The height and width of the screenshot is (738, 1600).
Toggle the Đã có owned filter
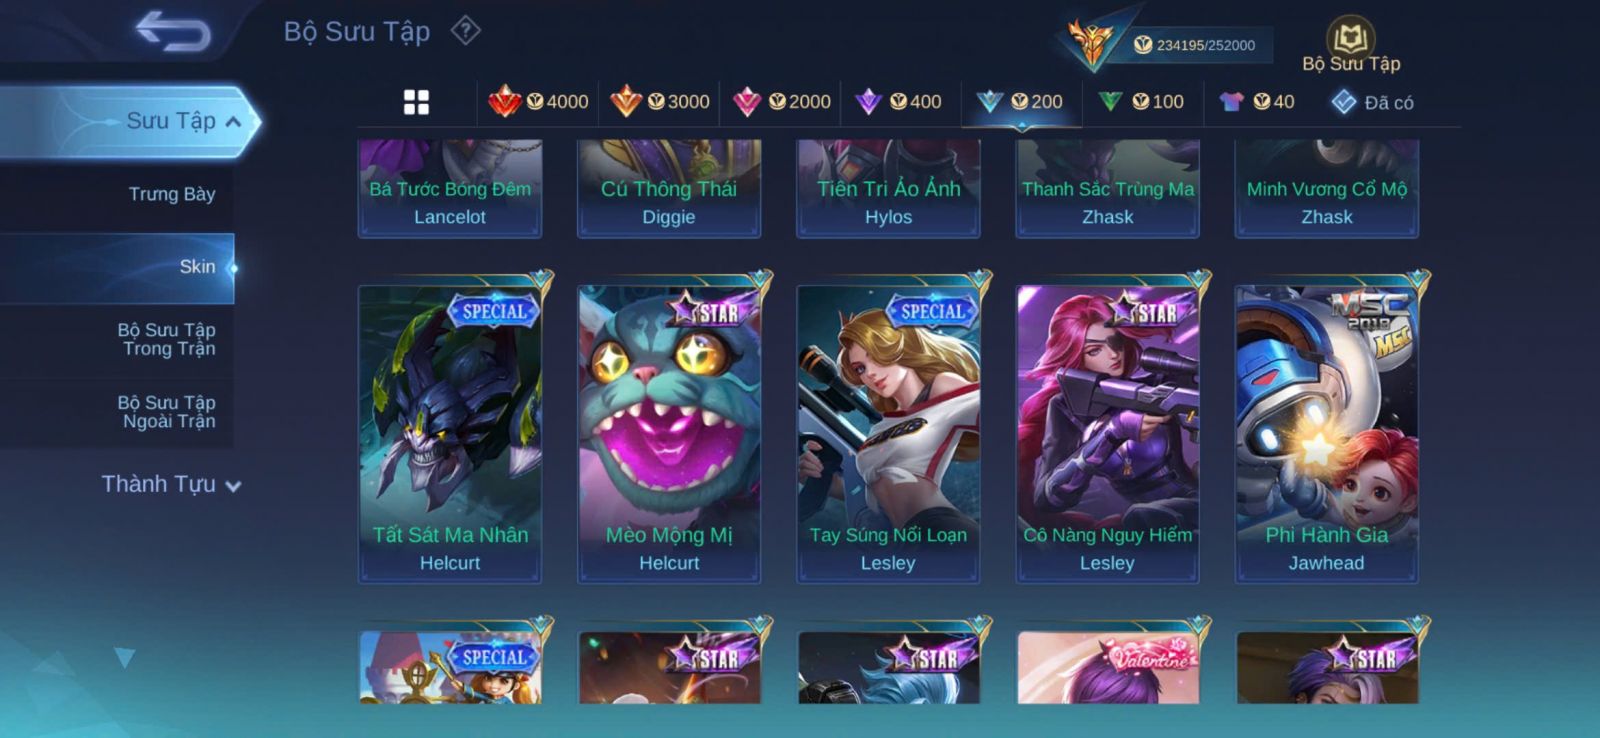[x=1372, y=102]
